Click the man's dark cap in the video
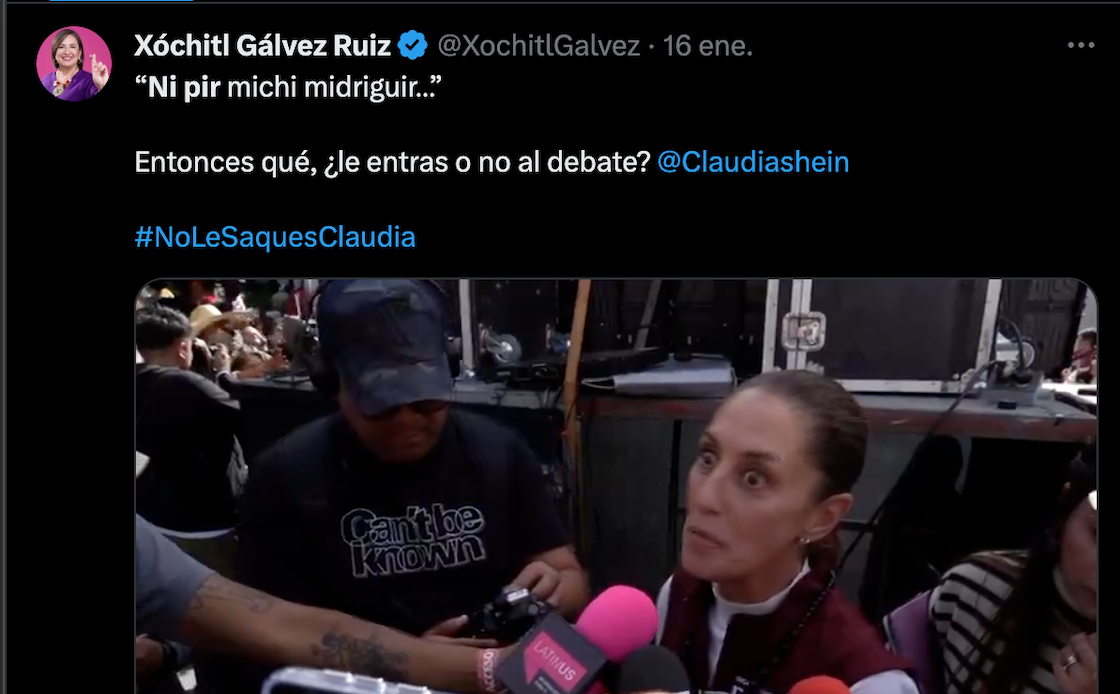The height and width of the screenshot is (694, 1120). pyautogui.click(x=386, y=344)
